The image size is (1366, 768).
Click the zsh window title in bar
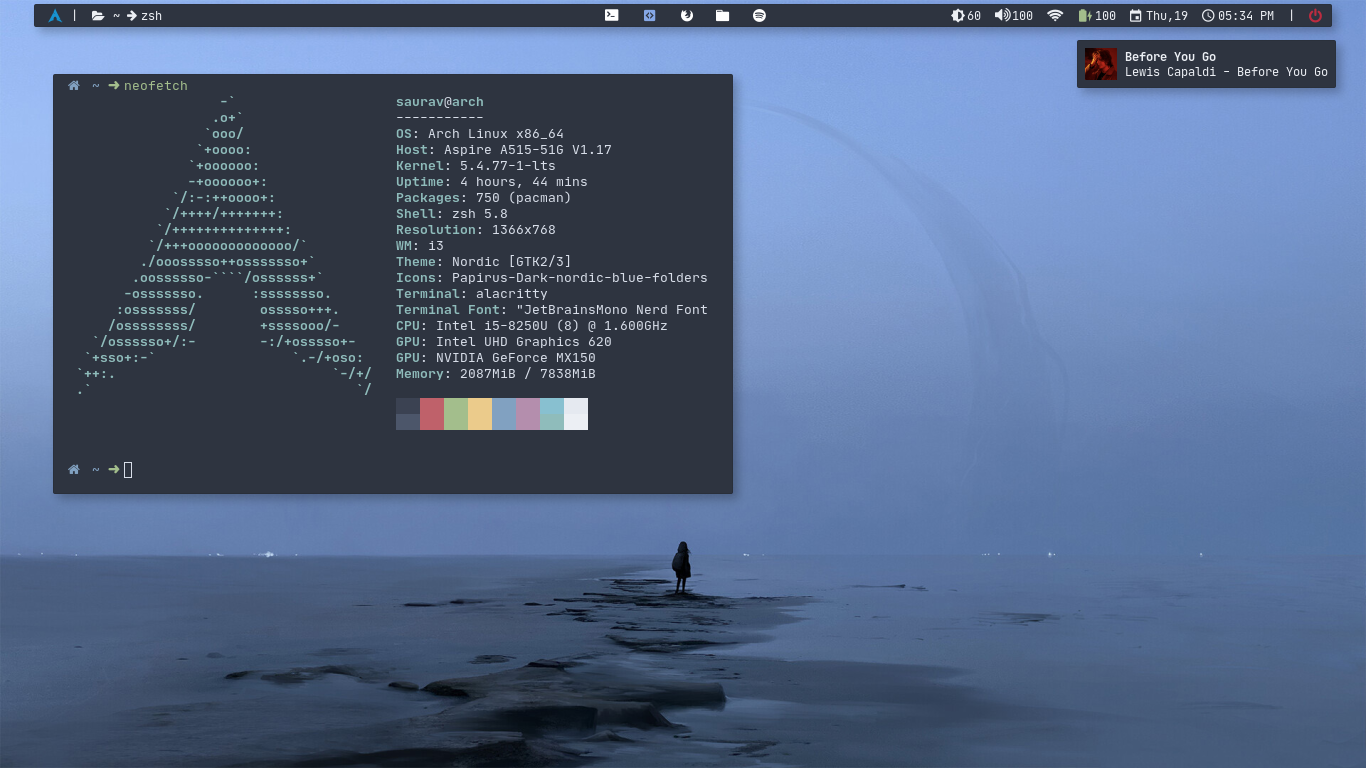click(x=151, y=16)
